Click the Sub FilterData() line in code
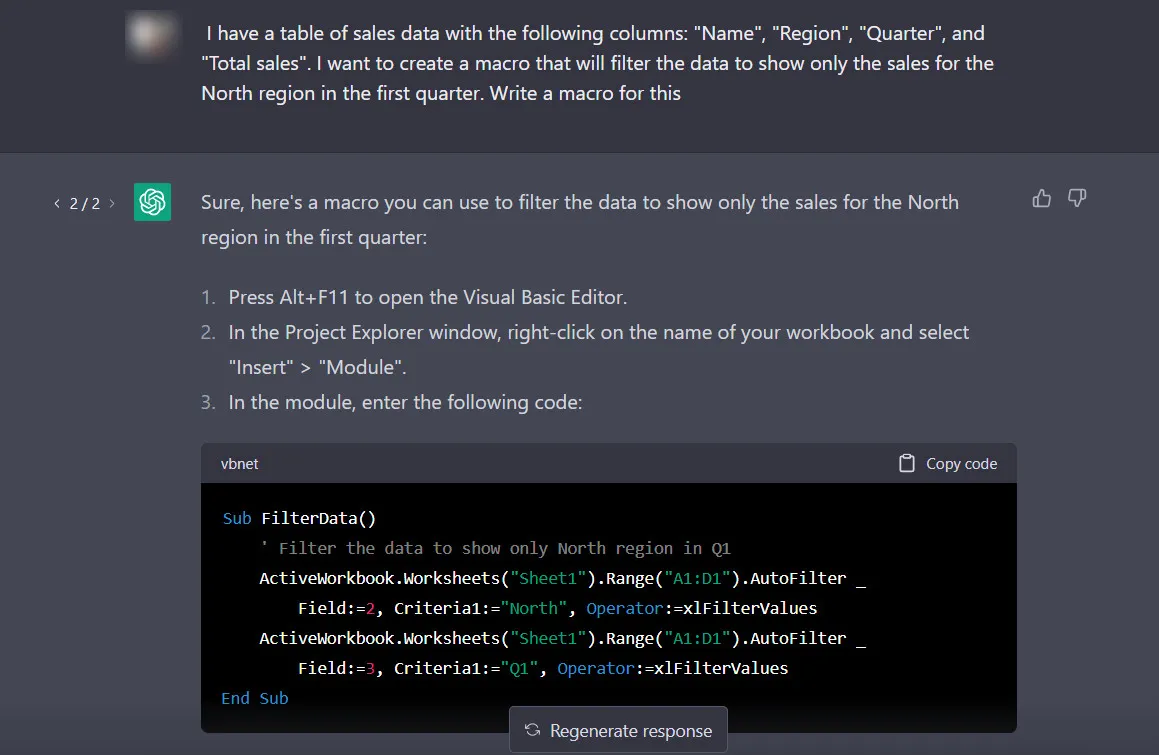The height and width of the screenshot is (755, 1159). [298, 518]
